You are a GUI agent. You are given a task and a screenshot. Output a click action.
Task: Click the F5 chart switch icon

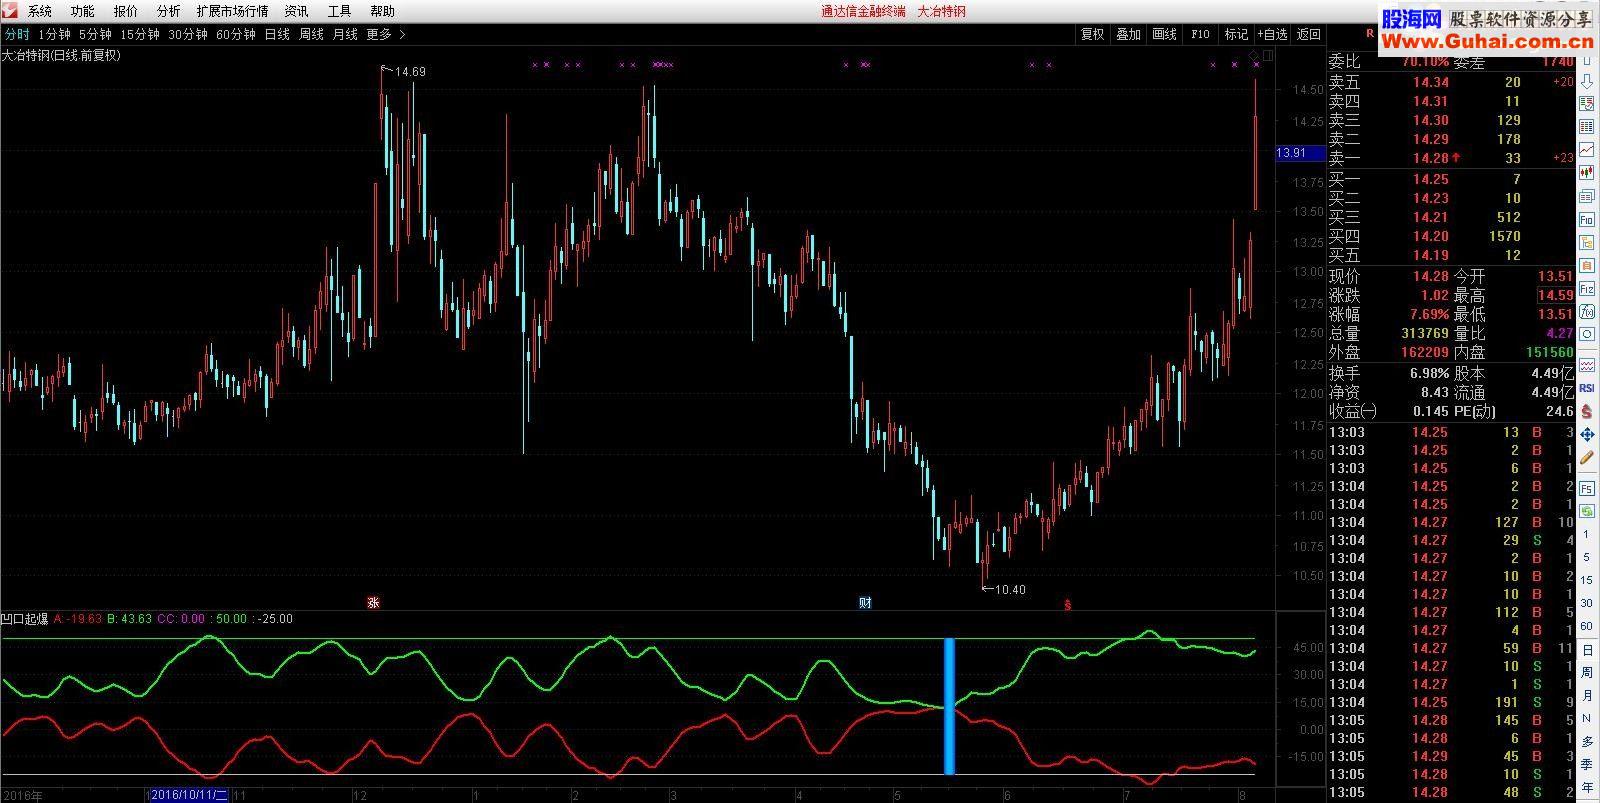[x=1587, y=489]
